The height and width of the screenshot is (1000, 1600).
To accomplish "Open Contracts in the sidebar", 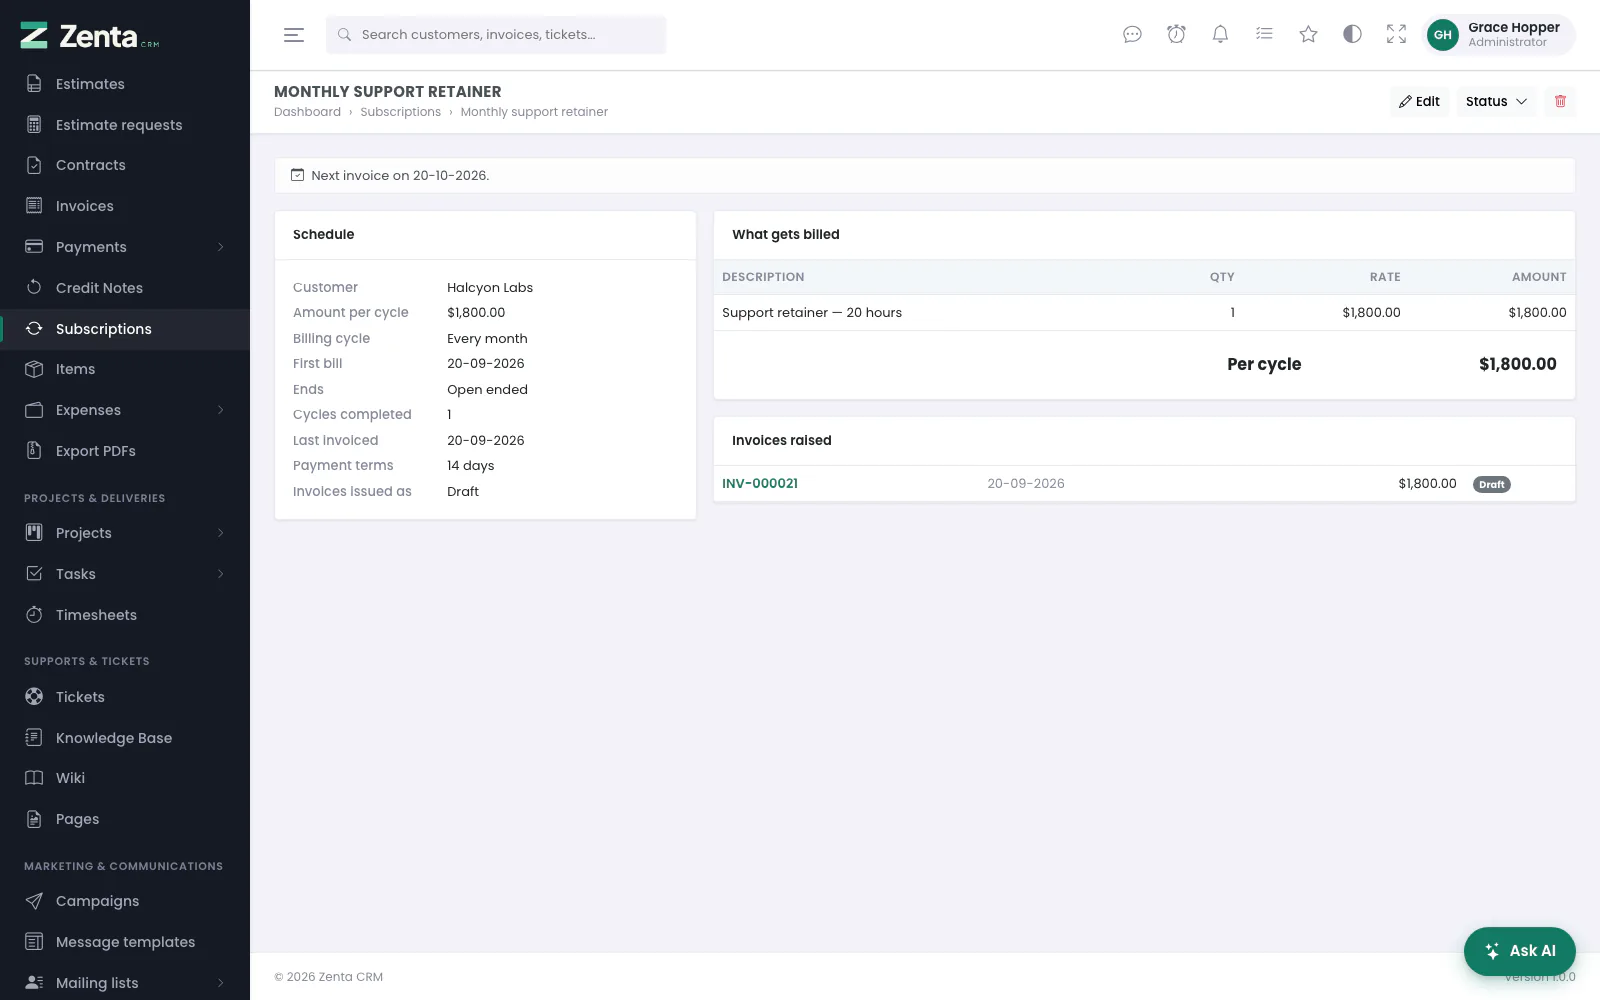I will [125, 165].
